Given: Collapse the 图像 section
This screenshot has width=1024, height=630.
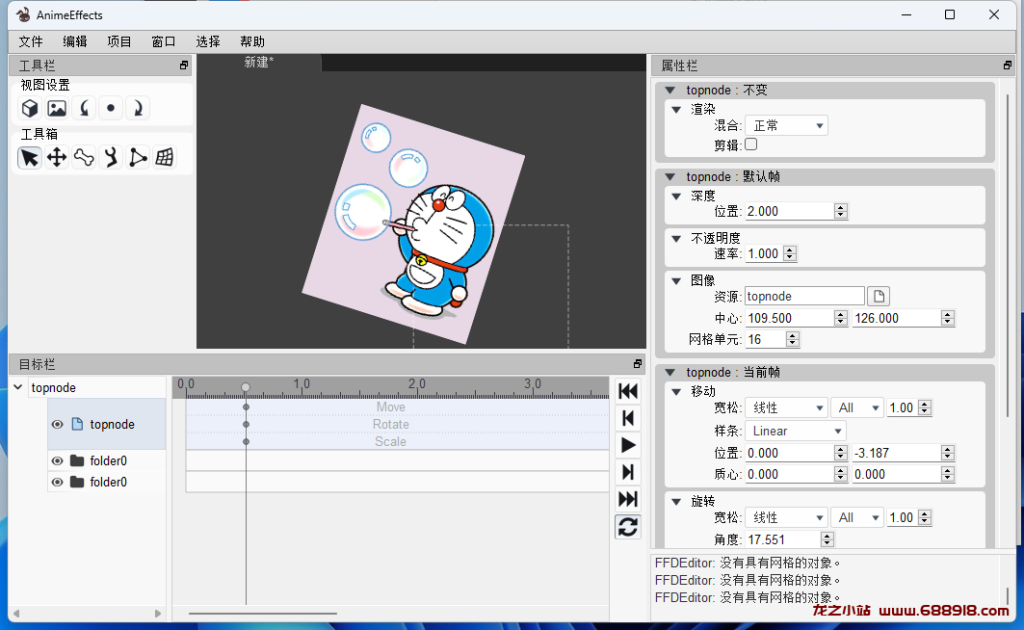Looking at the screenshot, I should 677,281.
